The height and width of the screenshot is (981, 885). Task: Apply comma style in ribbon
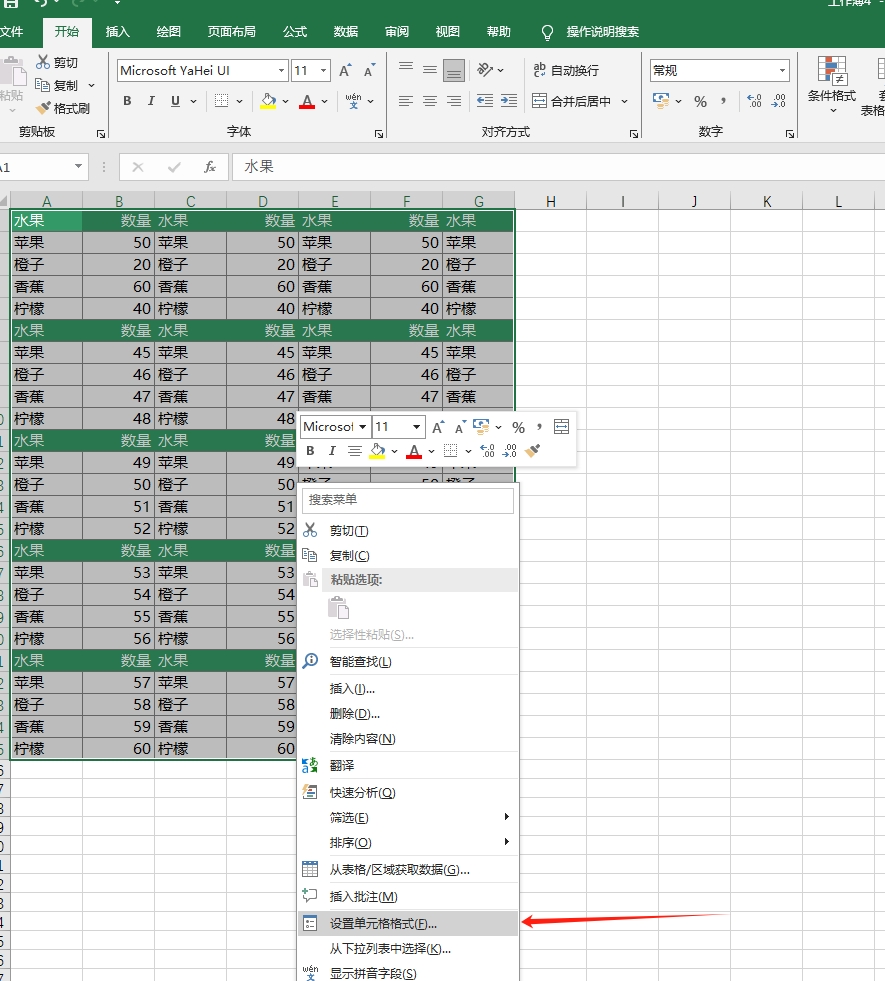(x=724, y=101)
